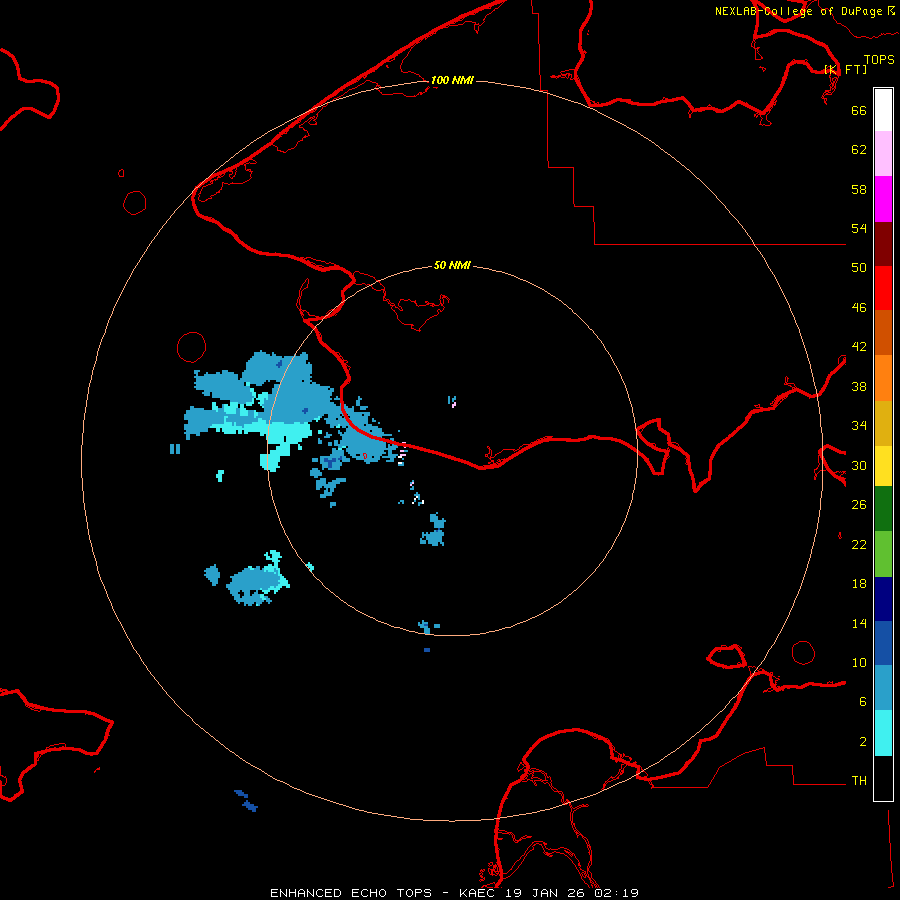Pick the dark orange legend swatch
900x900 pixels.
point(883,333)
